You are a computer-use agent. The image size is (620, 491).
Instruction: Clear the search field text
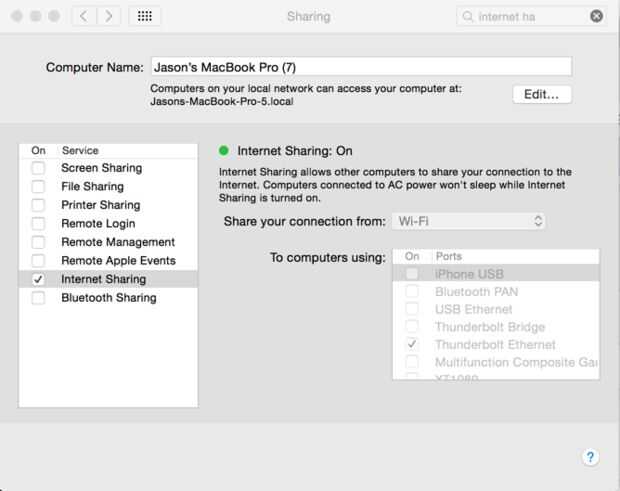click(x=596, y=16)
